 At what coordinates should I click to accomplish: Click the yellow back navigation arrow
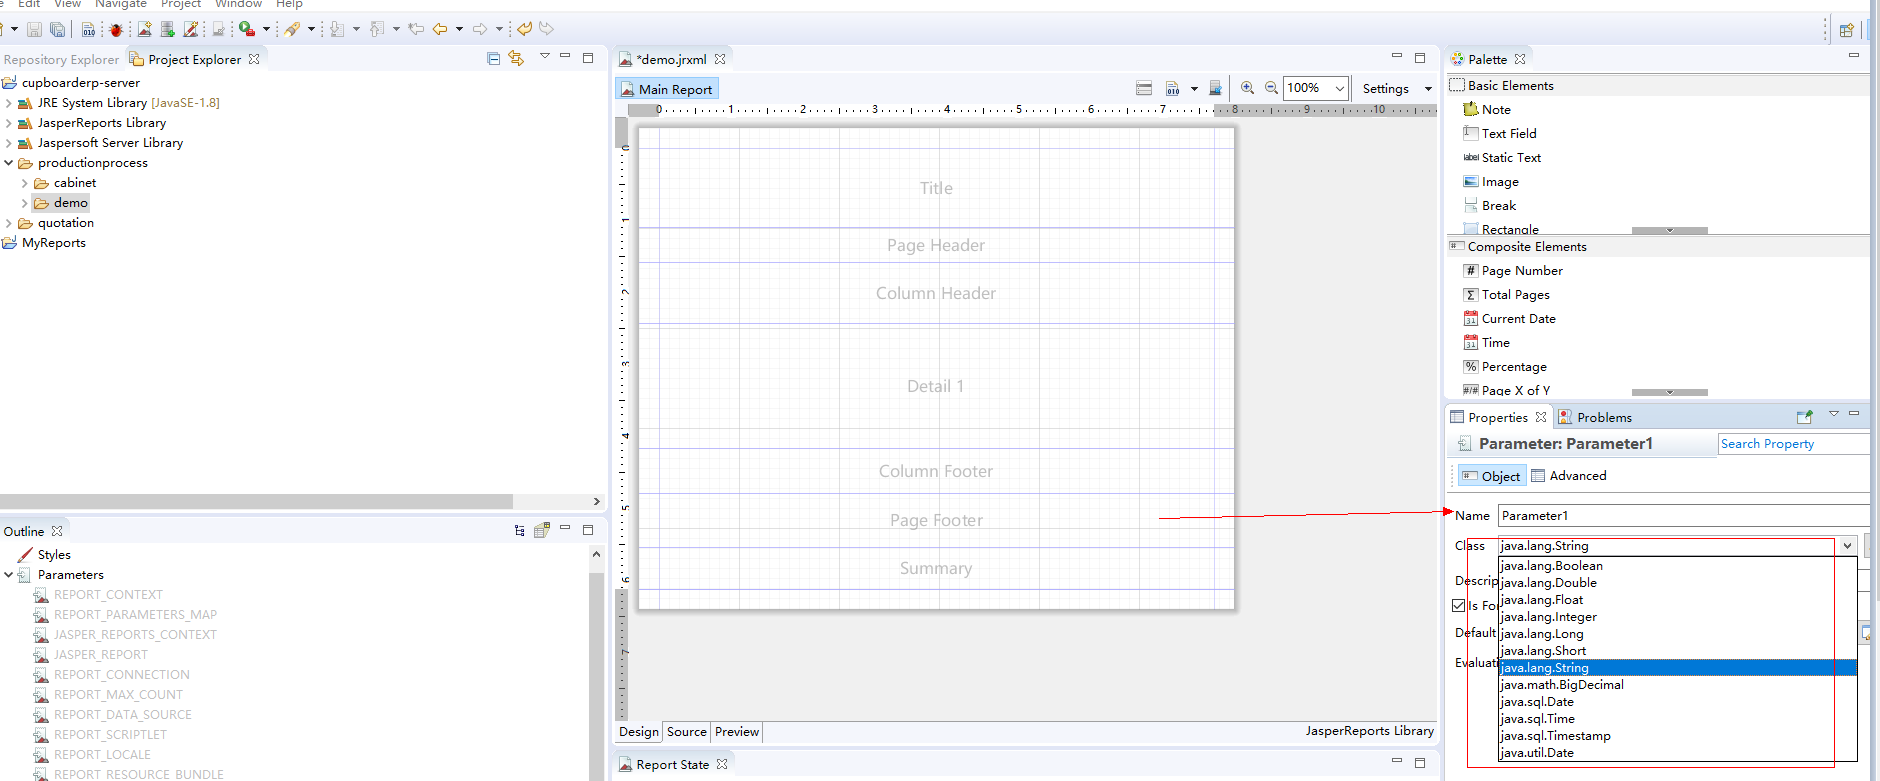point(440,29)
